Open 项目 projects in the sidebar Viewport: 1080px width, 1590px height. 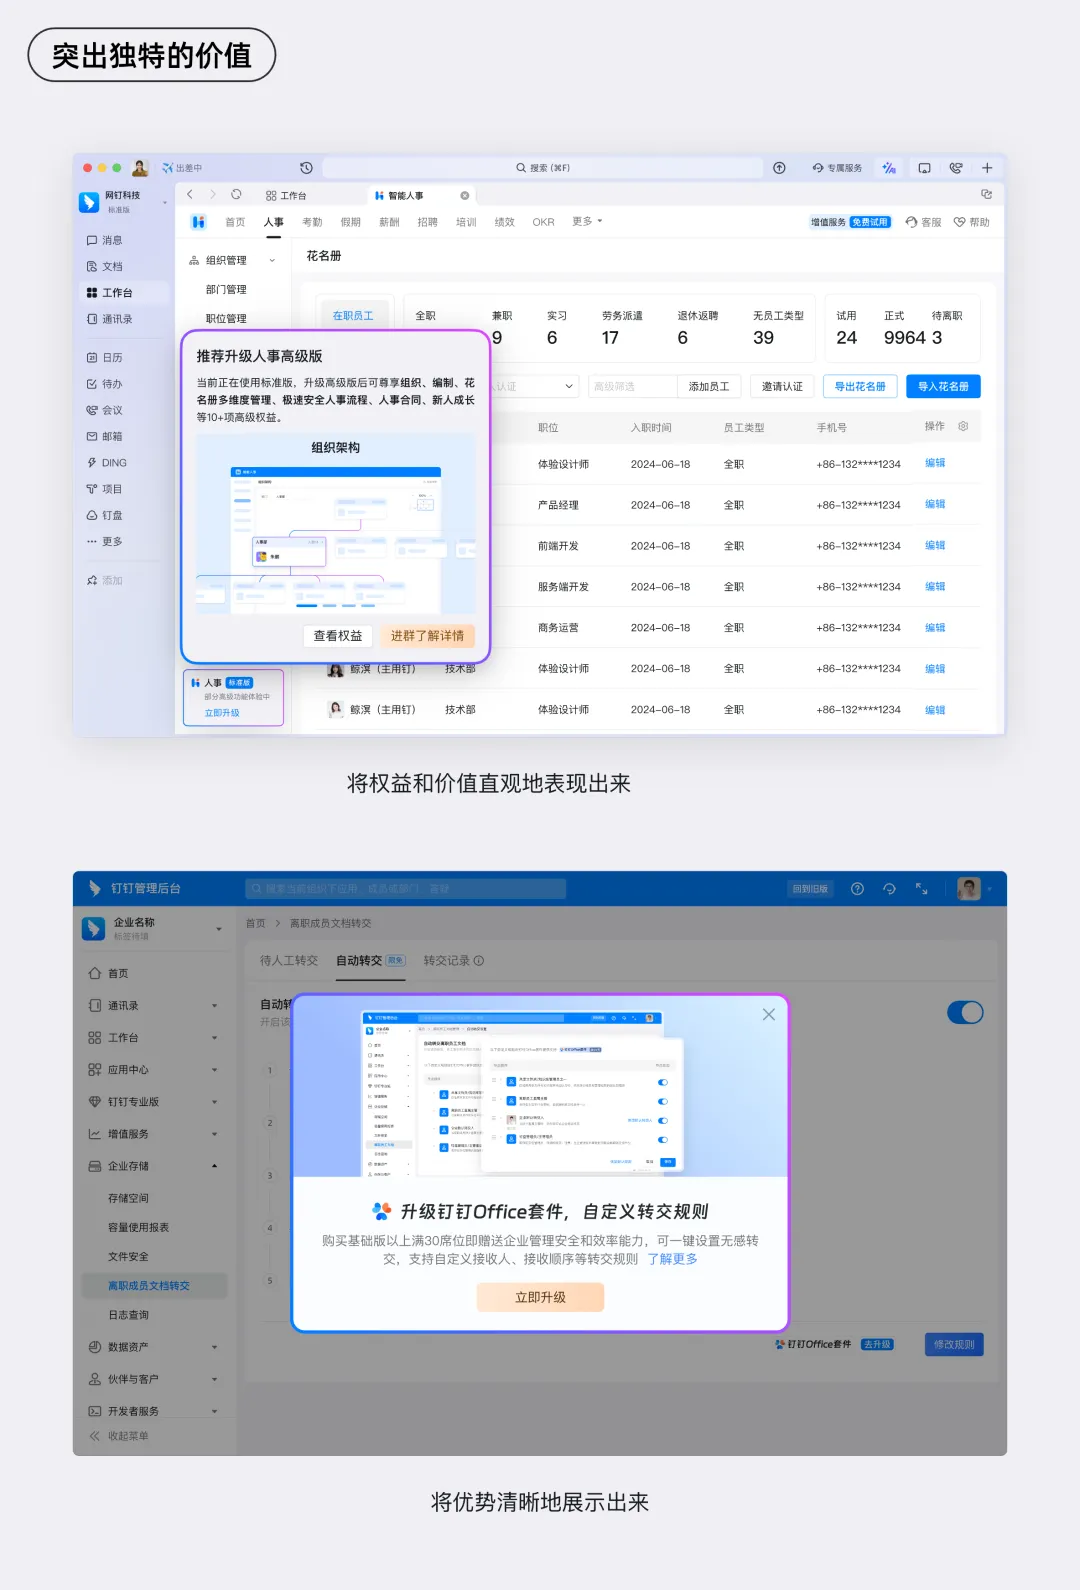pyautogui.click(x=104, y=489)
